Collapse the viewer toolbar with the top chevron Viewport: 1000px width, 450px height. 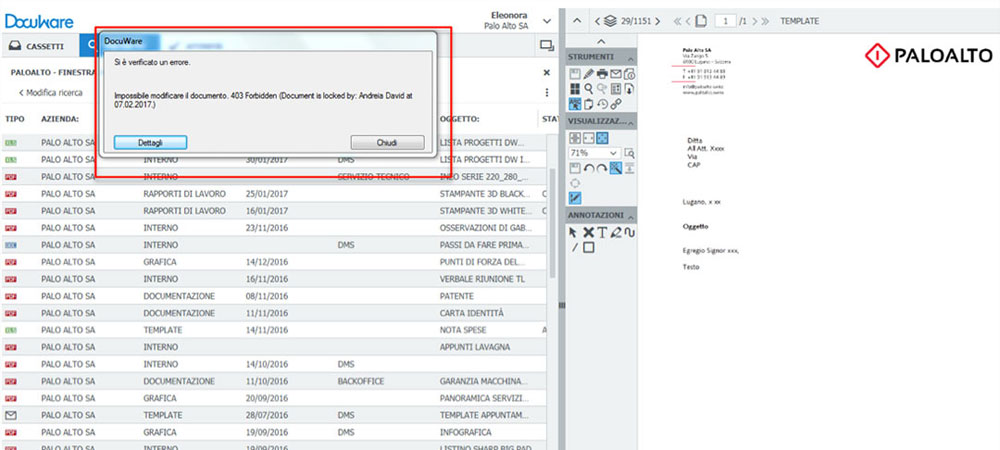[x=577, y=21]
